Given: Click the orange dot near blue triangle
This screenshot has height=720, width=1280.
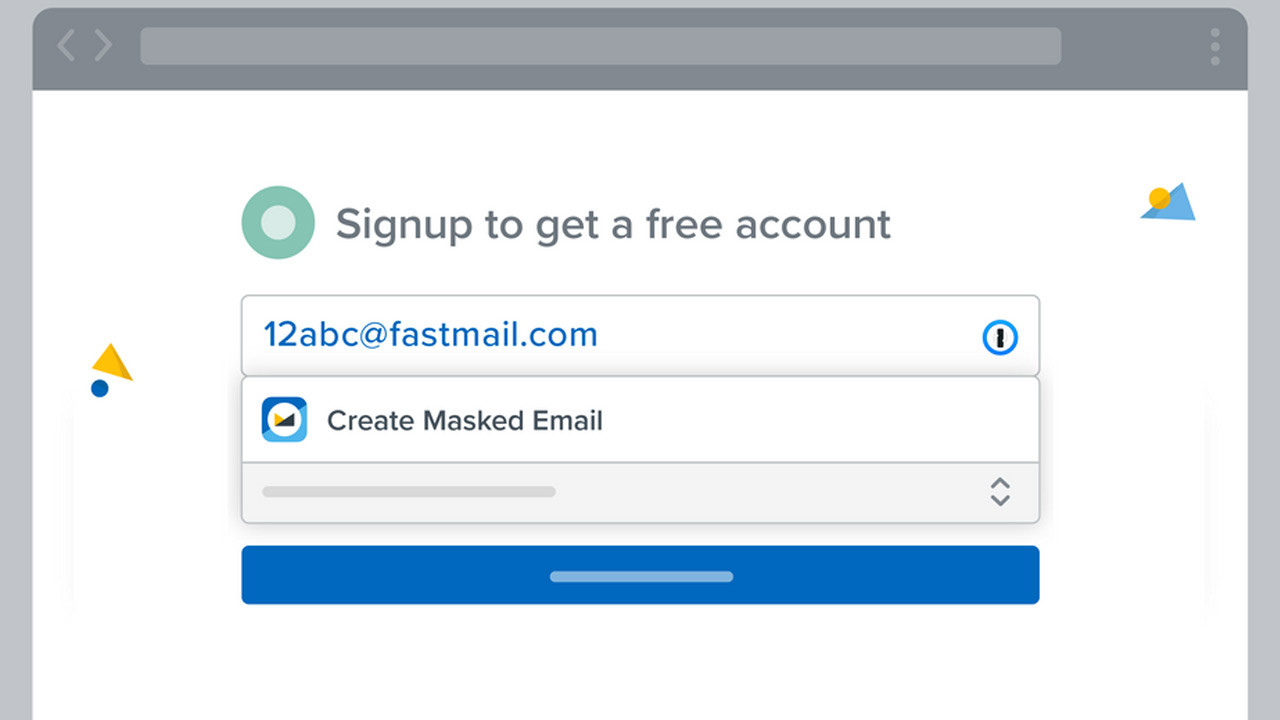Looking at the screenshot, I should pos(1160,198).
